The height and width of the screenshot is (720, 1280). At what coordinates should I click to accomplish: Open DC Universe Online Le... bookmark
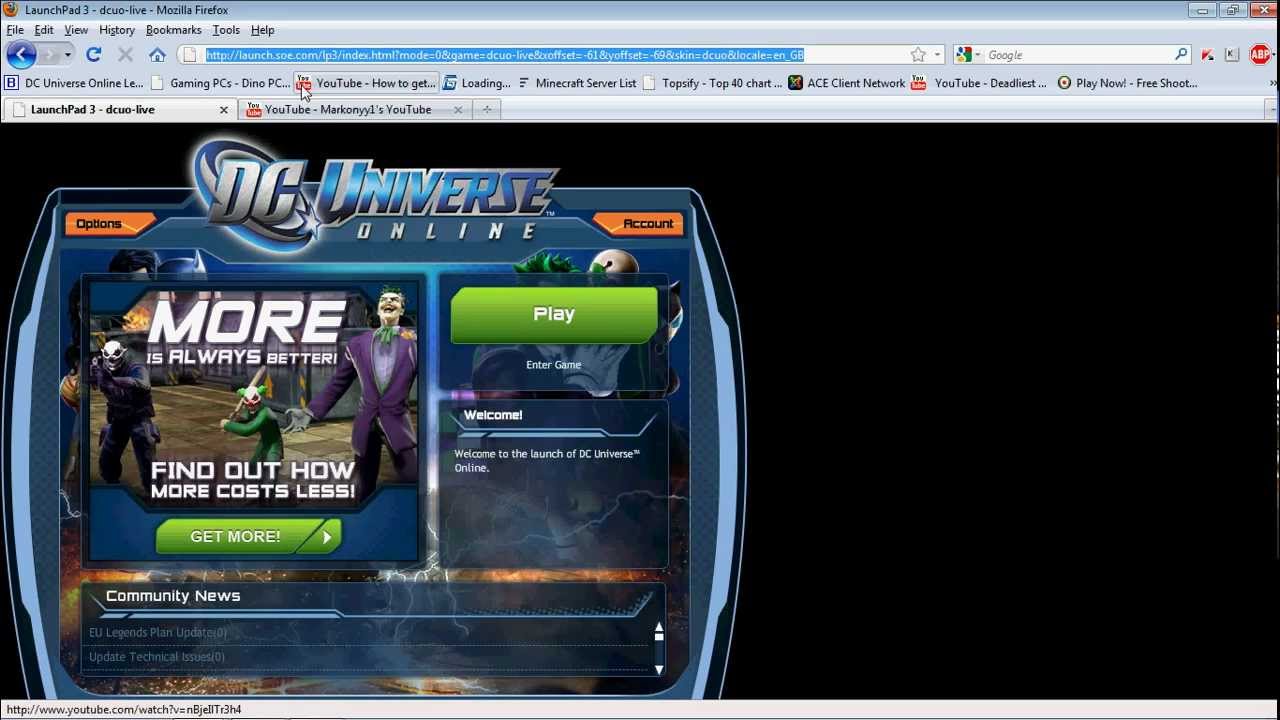pyautogui.click(x=75, y=83)
